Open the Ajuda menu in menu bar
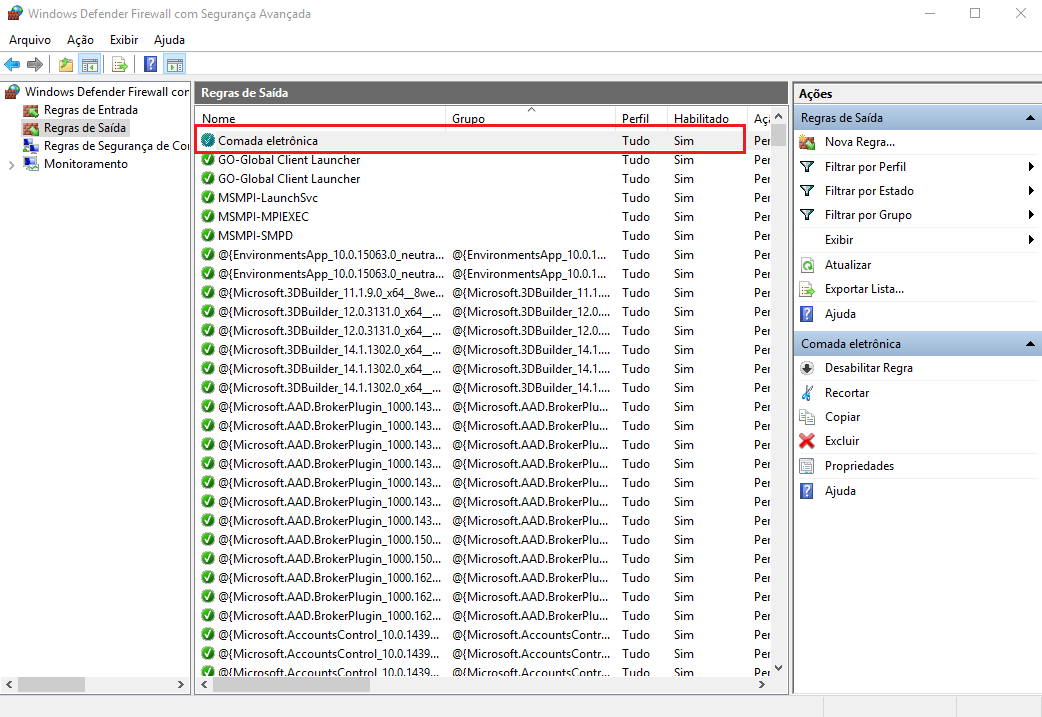The height and width of the screenshot is (717, 1042). (169, 40)
